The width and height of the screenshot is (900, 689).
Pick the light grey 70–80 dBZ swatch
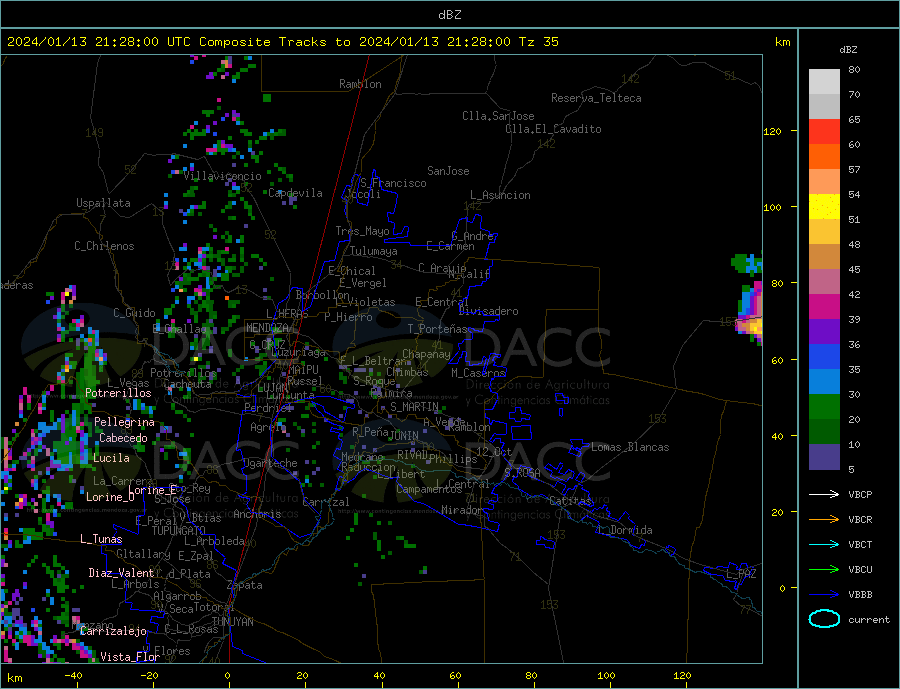pyautogui.click(x=824, y=82)
